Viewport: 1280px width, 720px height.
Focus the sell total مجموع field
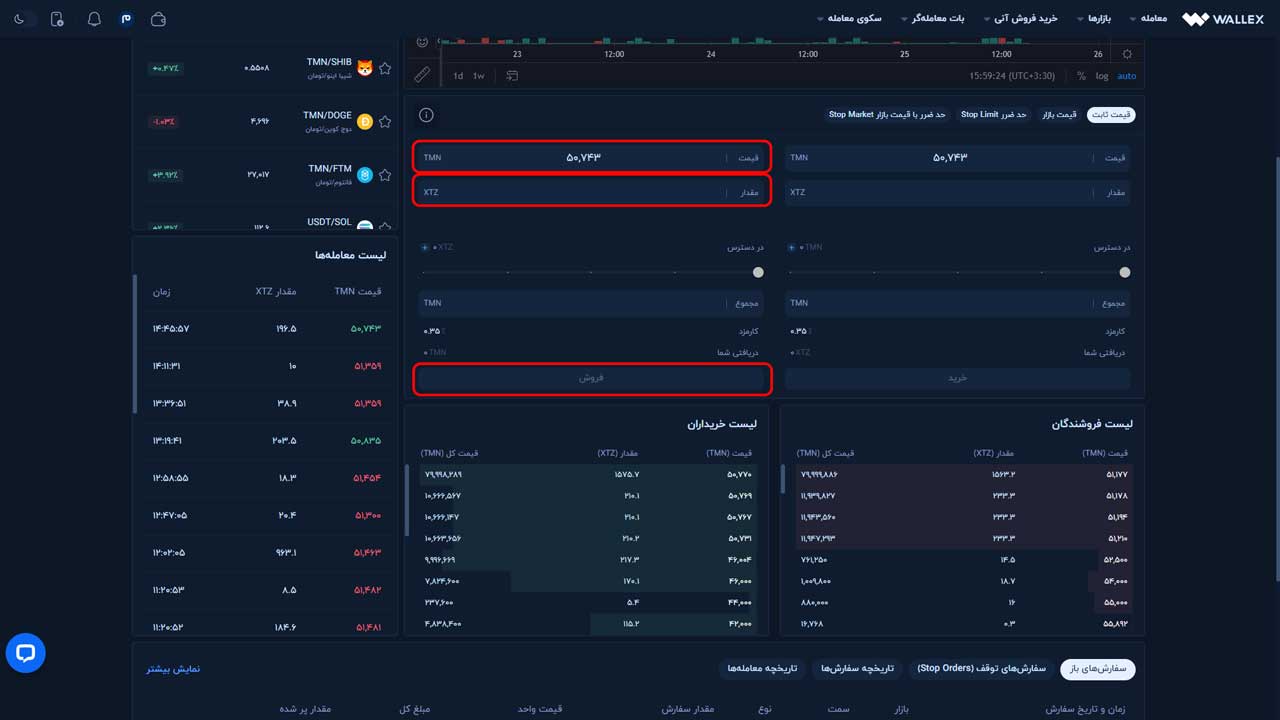592,303
